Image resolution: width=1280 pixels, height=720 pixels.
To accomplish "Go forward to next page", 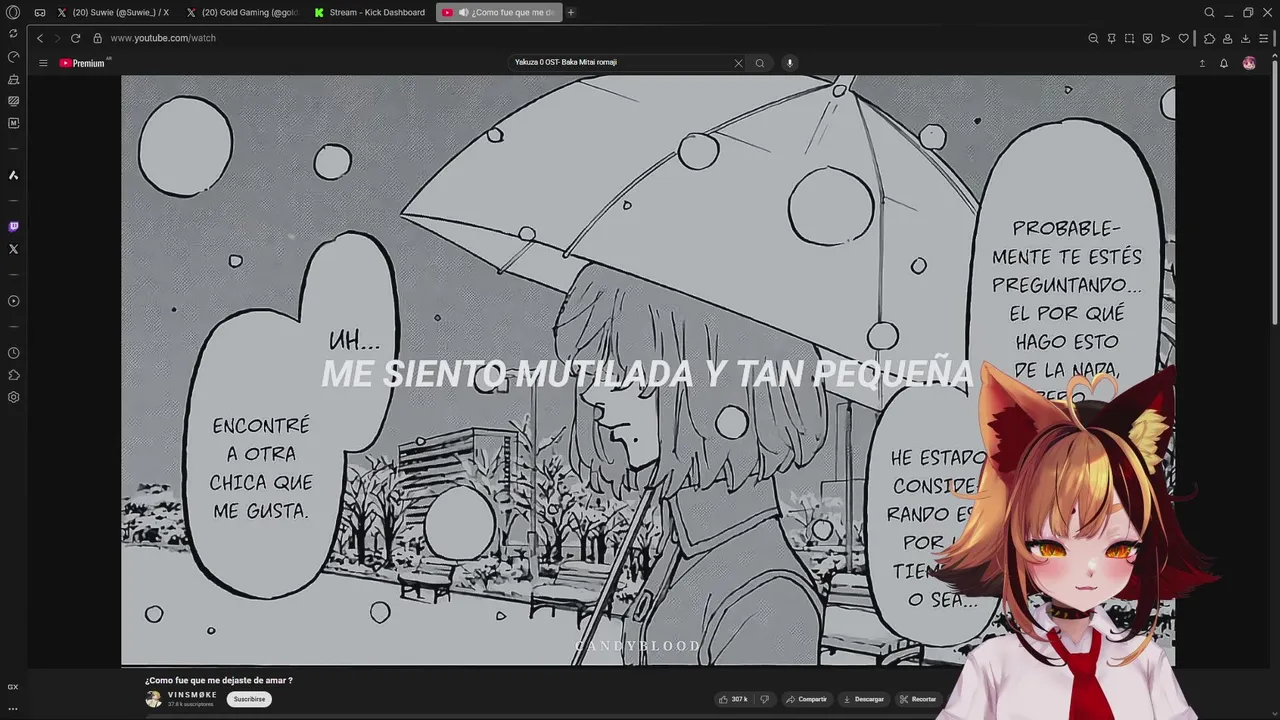I will pyautogui.click(x=57, y=38).
